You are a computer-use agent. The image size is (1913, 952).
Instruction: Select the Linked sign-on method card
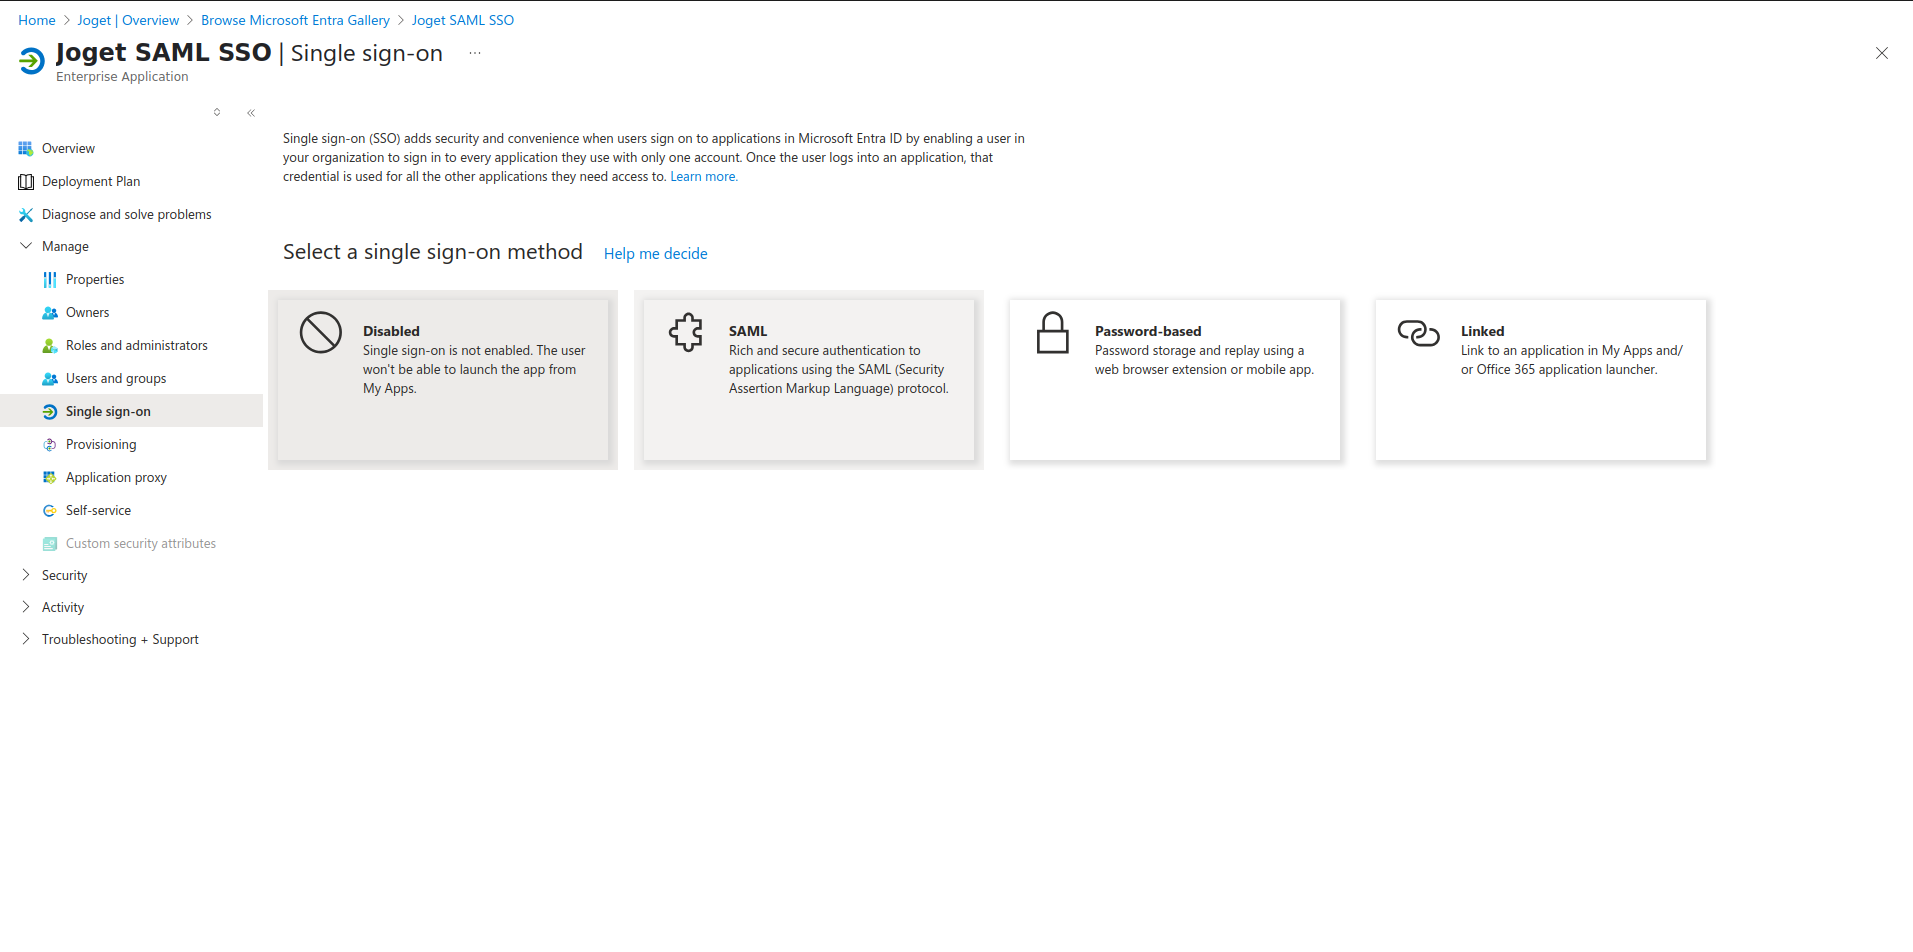1541,380
